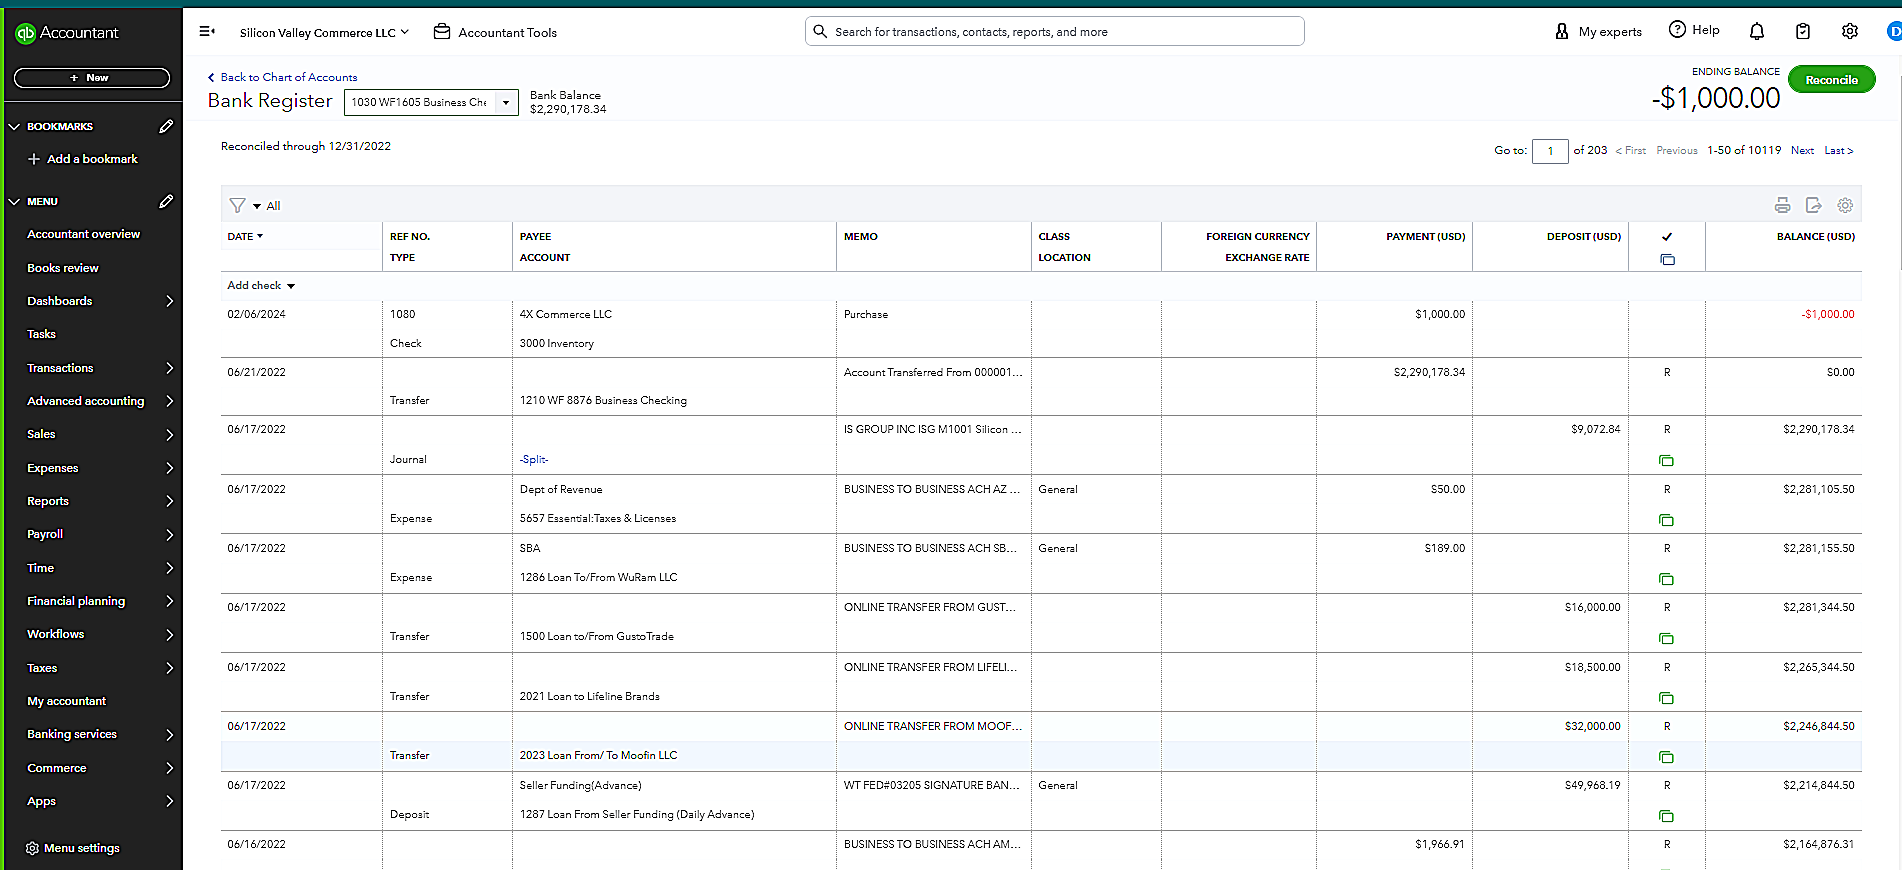Expand Advanced accounting submenu
This screenshot has height=870, width=1902.
tap(169, 401)
